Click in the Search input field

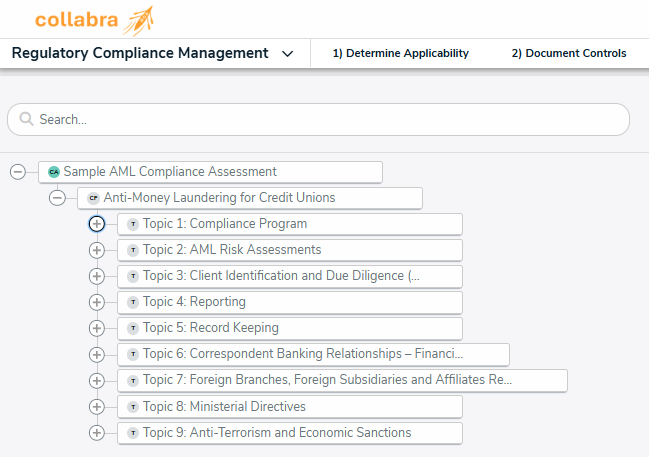[x=320, y=119]
